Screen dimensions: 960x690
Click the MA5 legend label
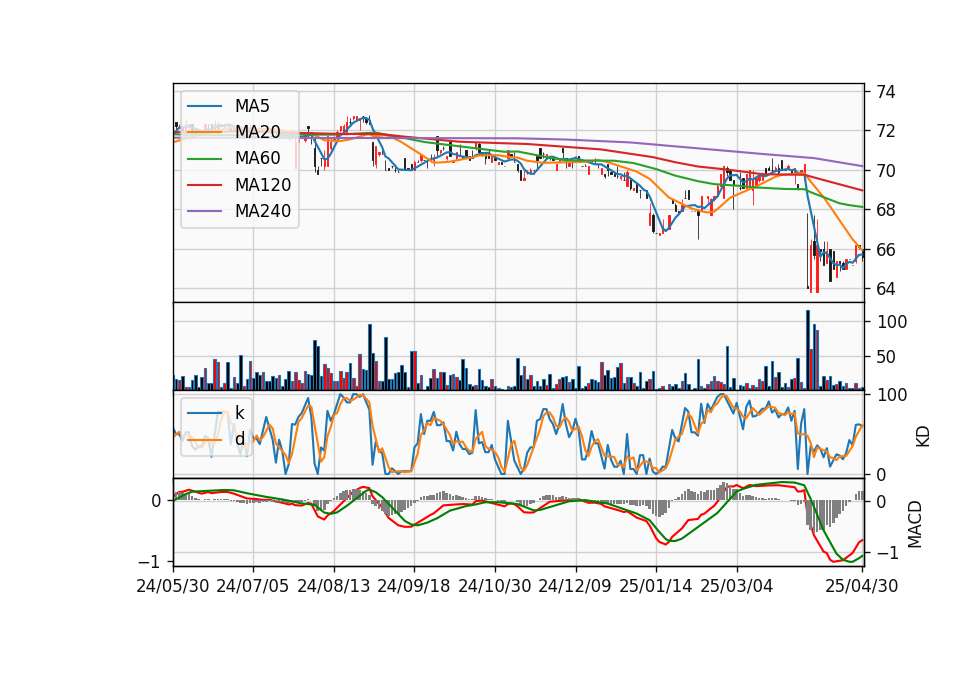tap(252, 106)
